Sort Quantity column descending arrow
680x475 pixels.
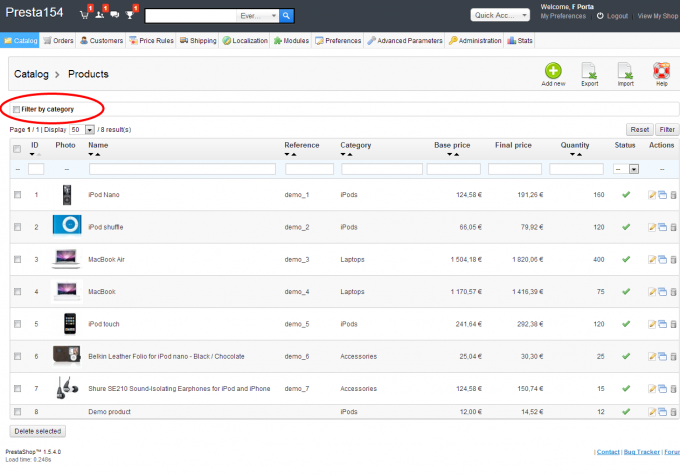[x=572, y=154]
